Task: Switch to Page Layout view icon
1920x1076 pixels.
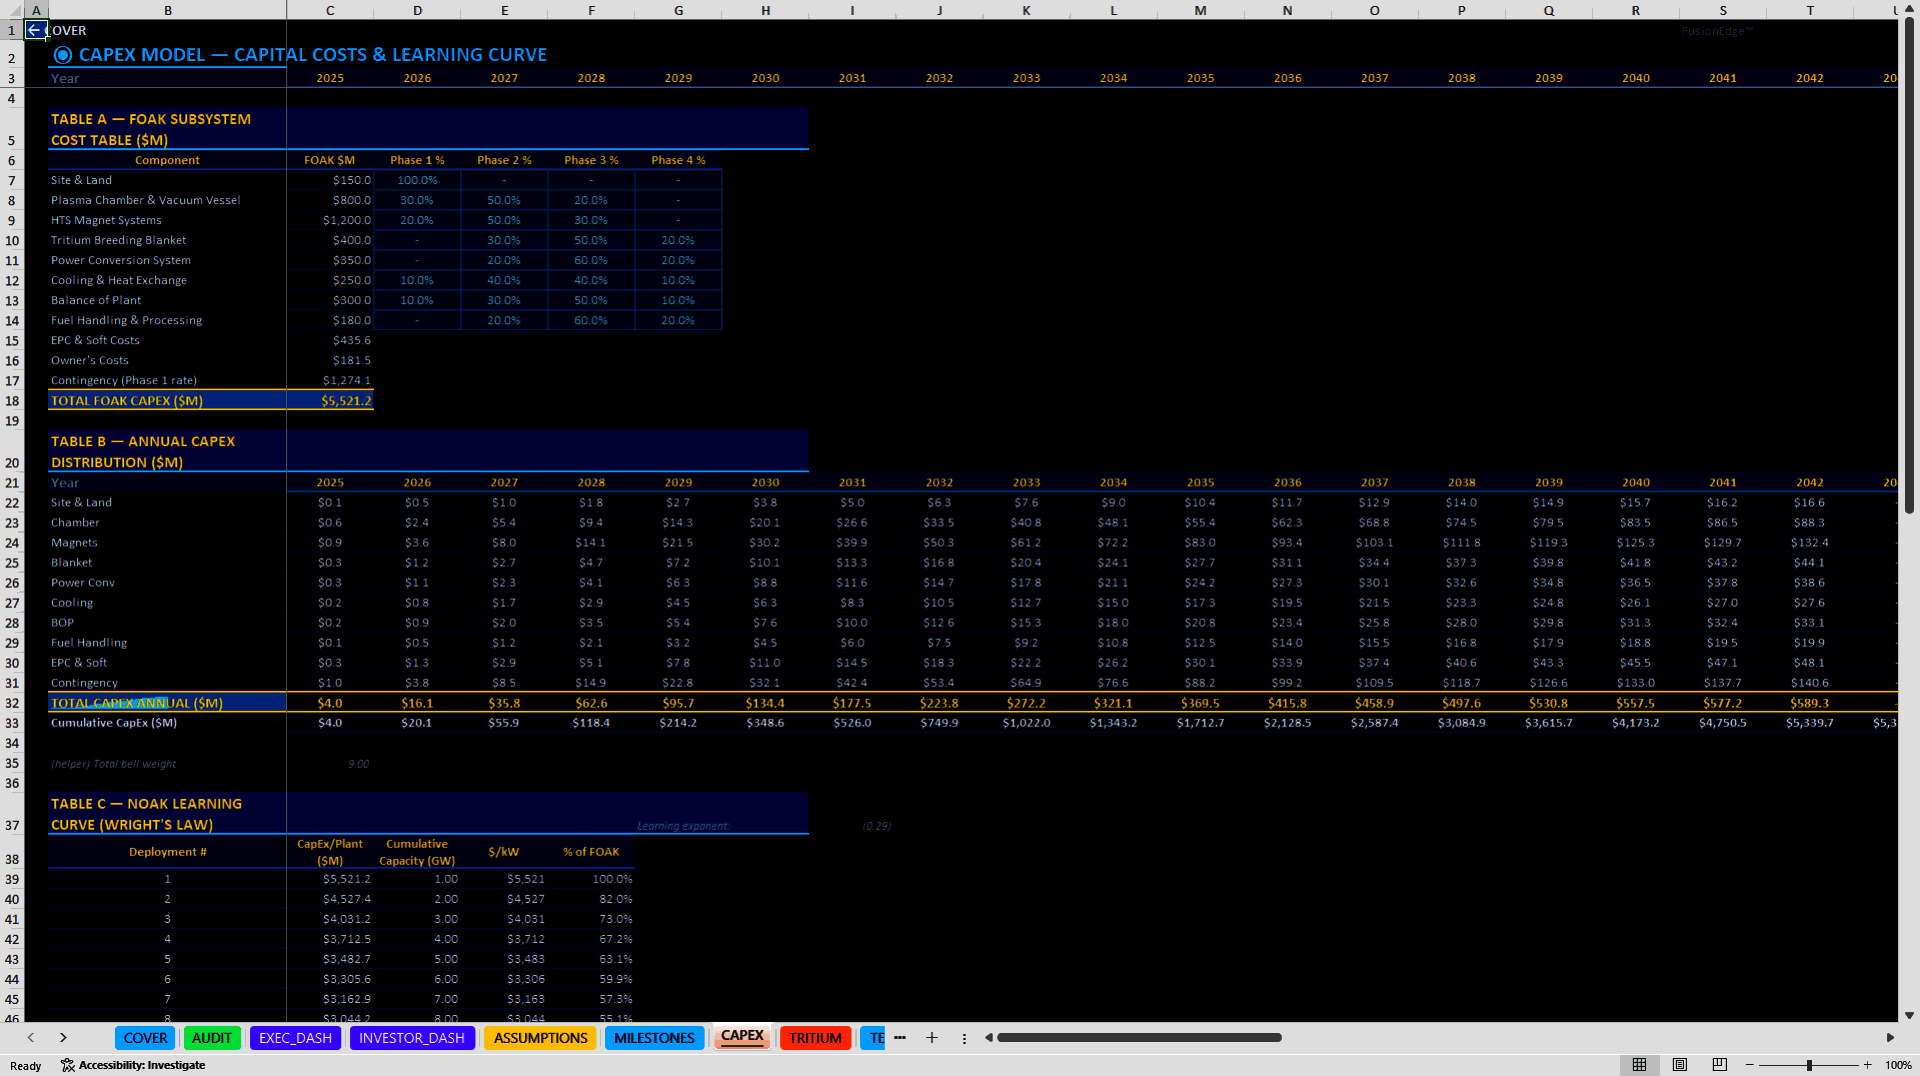Action: pos(1679,1065)
